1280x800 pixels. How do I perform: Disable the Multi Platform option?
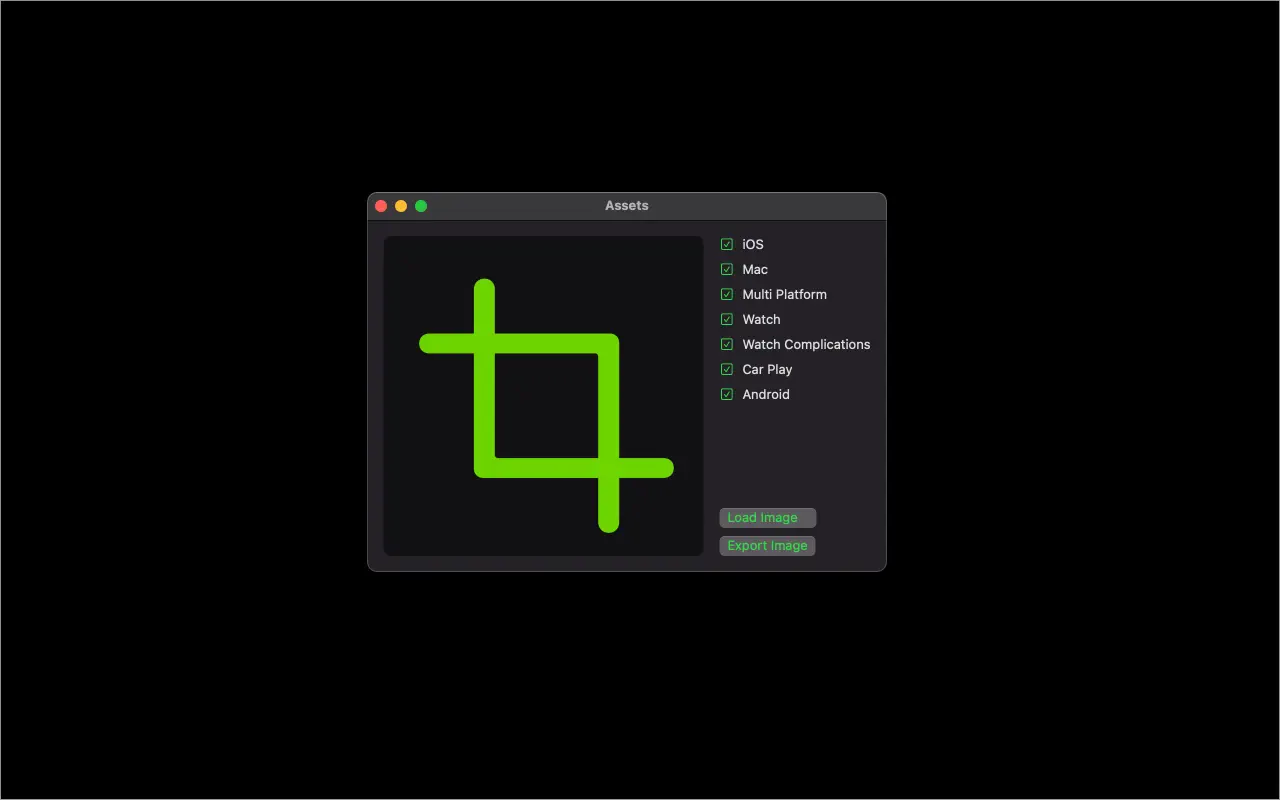726,294
